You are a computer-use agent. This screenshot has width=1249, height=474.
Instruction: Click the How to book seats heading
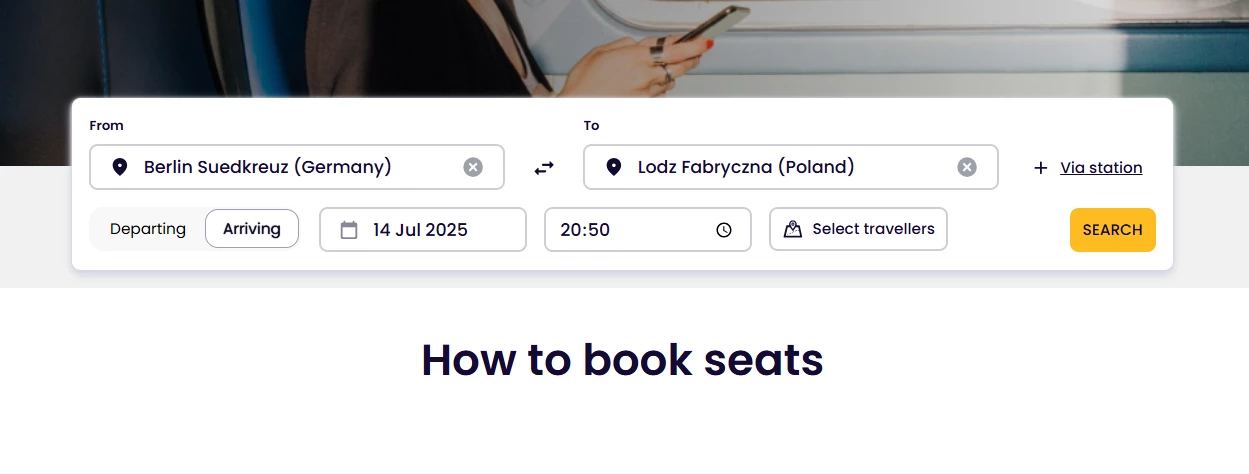[622, 360]
